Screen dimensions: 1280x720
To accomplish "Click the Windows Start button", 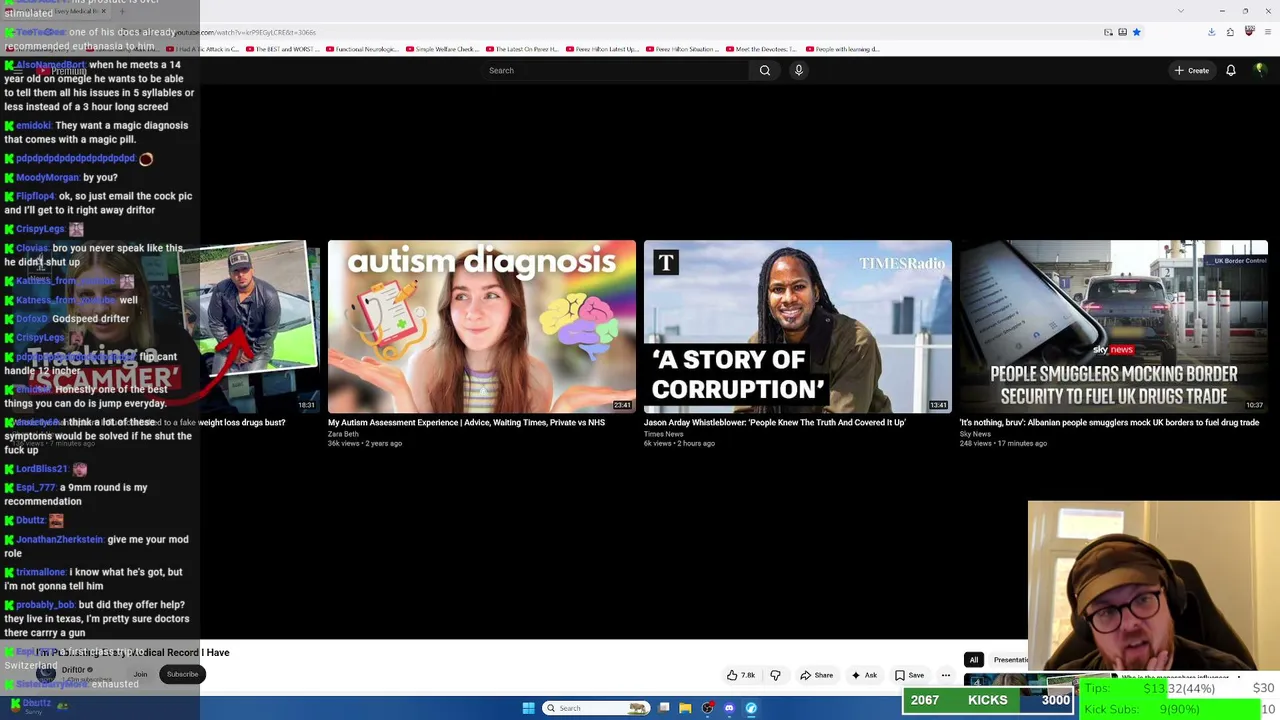I will 528,708.
